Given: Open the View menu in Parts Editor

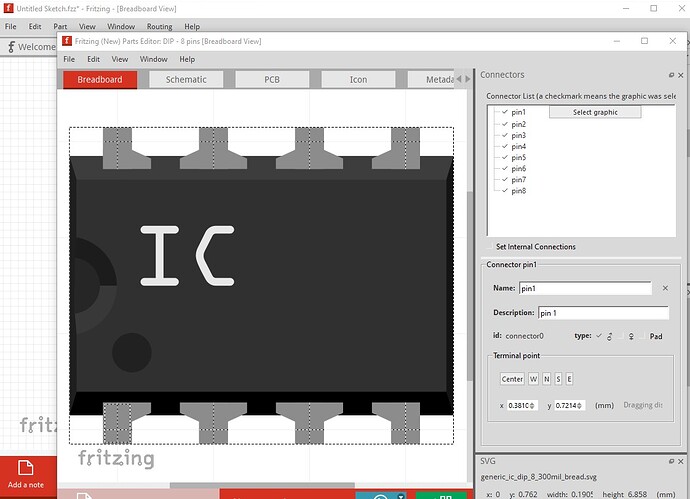Looking at the screenshot, I should click(120, 59).
